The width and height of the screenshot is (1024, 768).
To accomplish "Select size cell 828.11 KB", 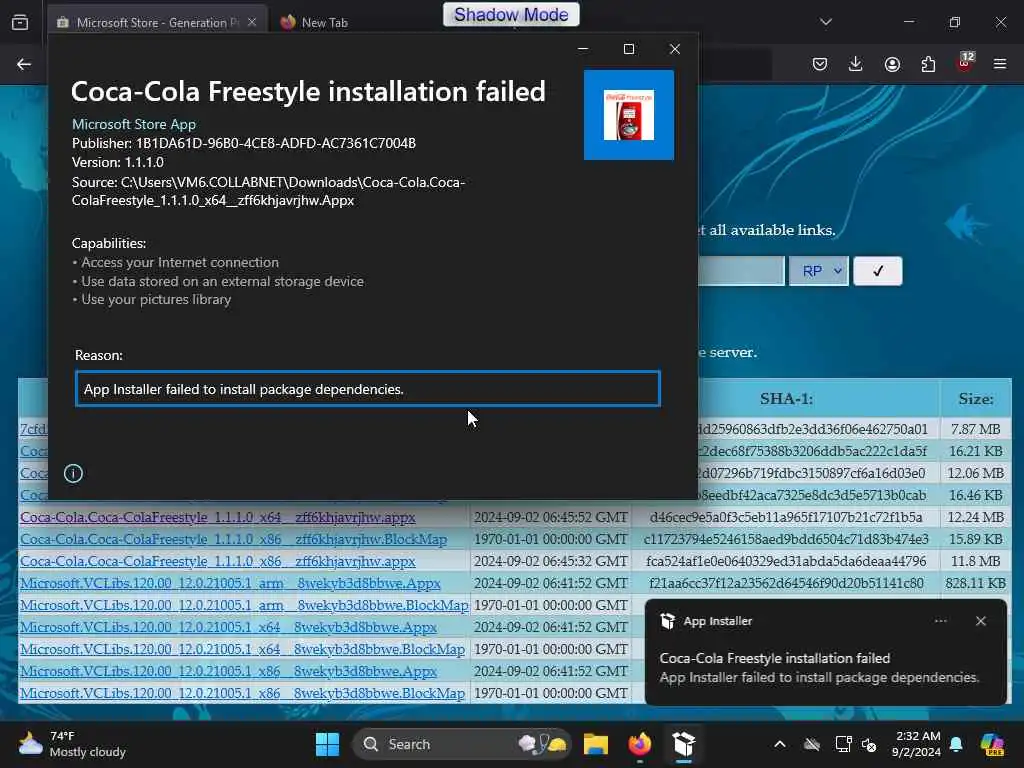I will [976, 583].
